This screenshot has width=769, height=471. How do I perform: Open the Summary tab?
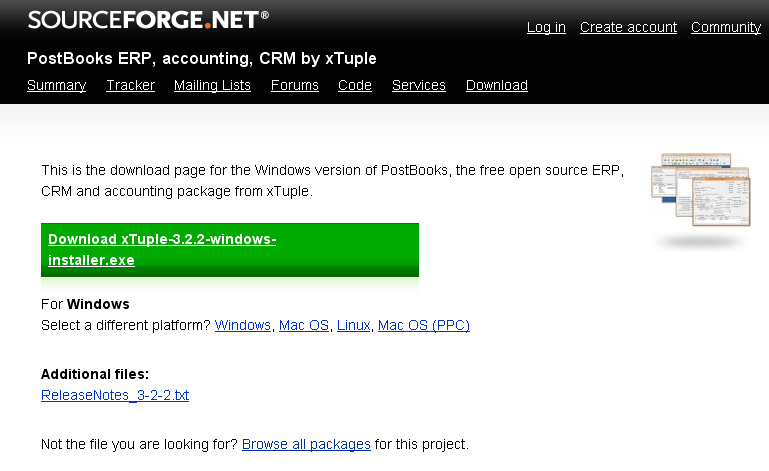click(56, 85)
